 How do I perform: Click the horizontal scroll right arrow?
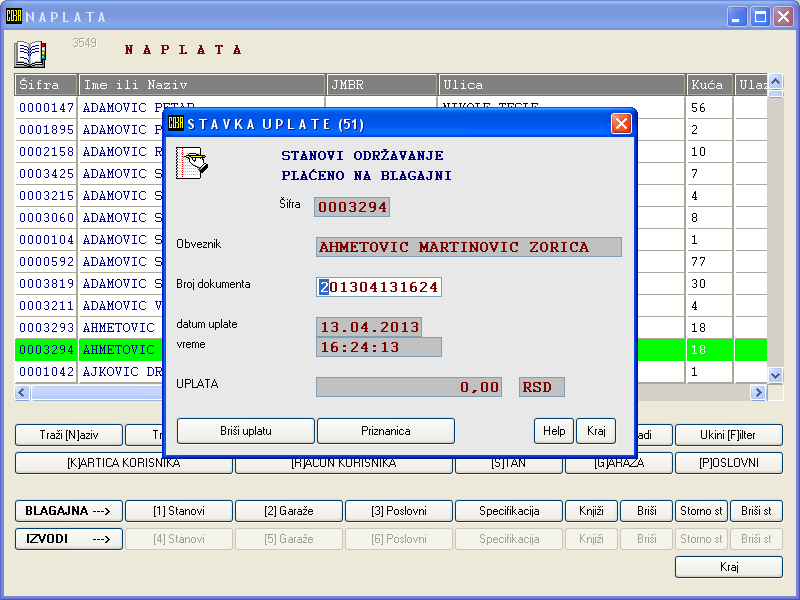click(758, 393)
